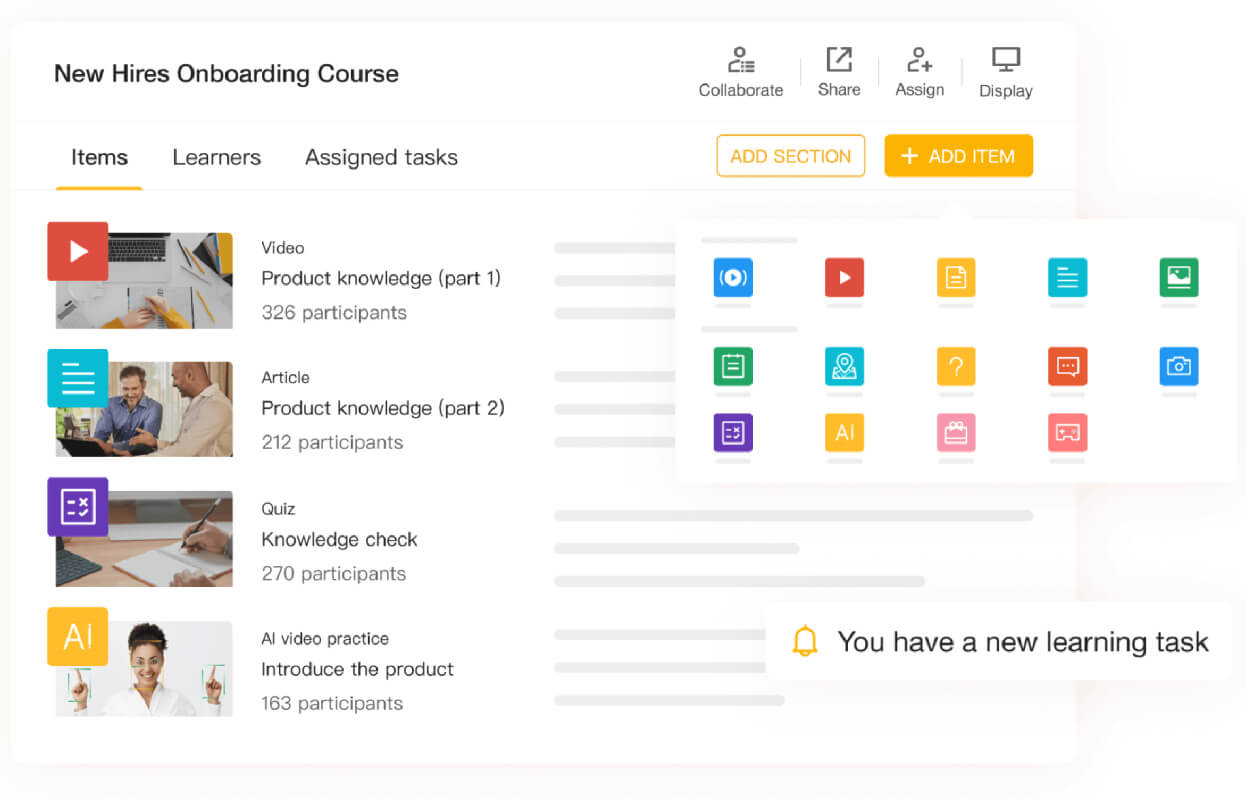Click the ADD ITEM button

[x=958, y=156]
